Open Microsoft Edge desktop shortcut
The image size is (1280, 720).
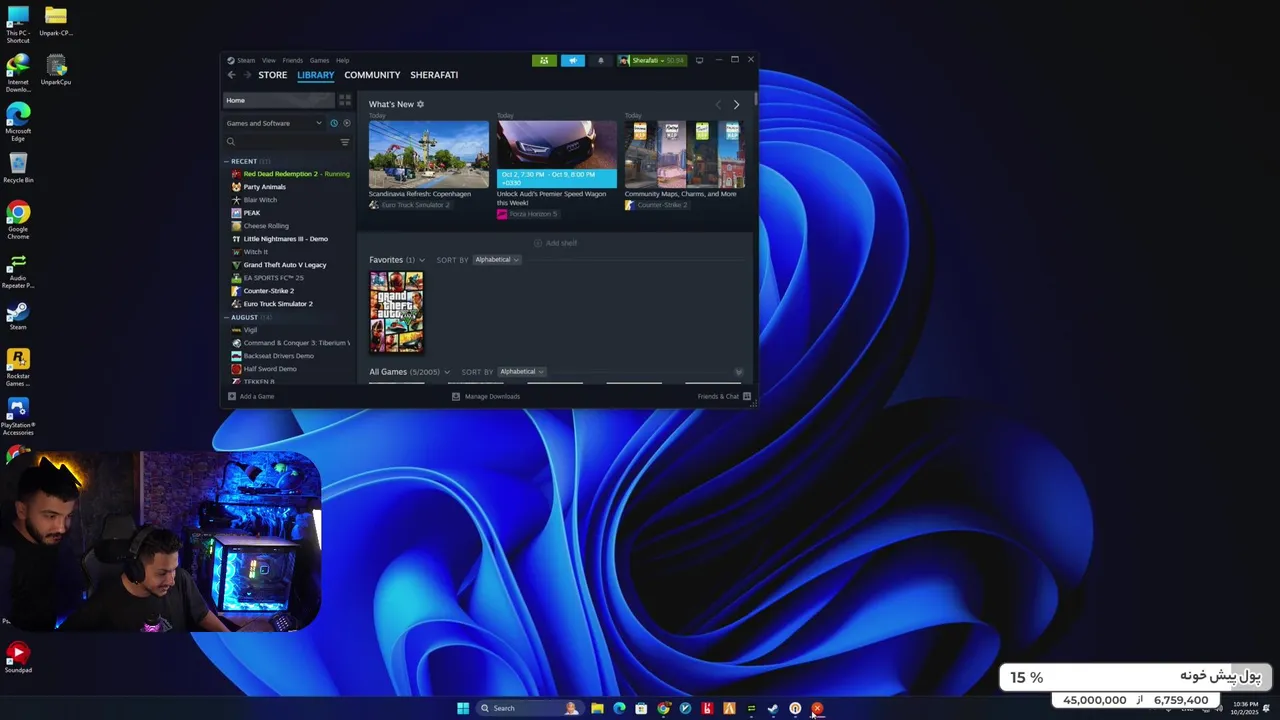pyautogui.click(x=18, y=122)
